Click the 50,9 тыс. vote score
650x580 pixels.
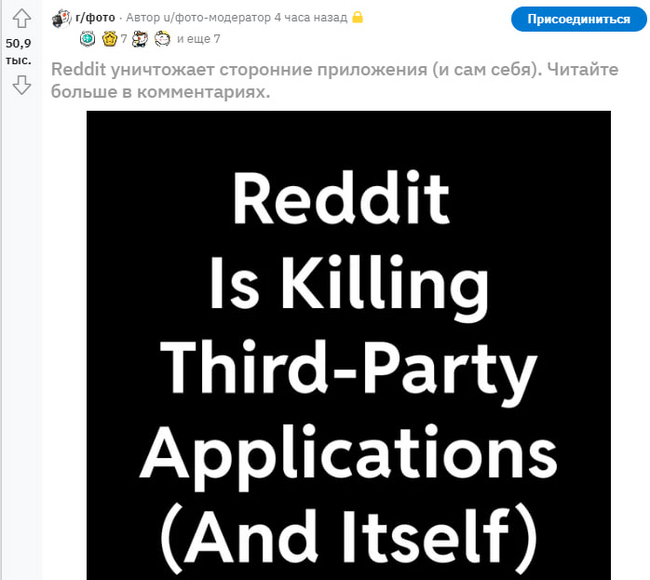(x=18, y=52)
